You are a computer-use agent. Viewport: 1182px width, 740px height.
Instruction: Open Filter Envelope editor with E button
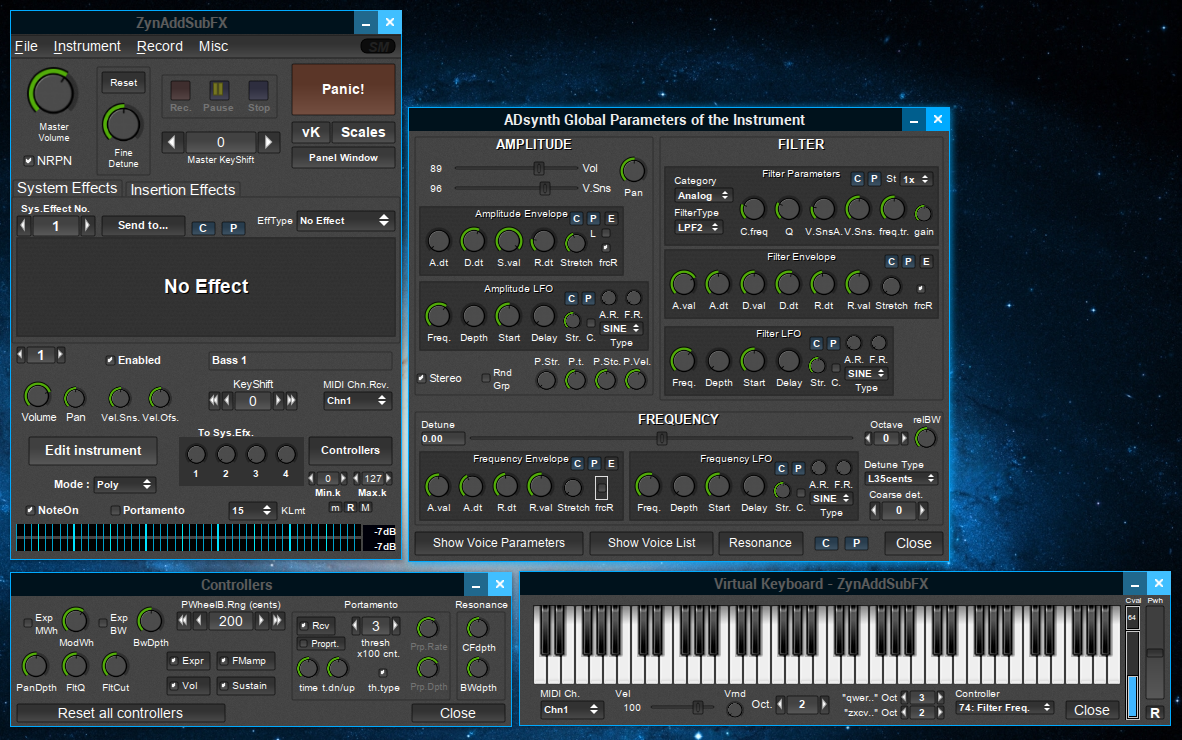(926, 261)
